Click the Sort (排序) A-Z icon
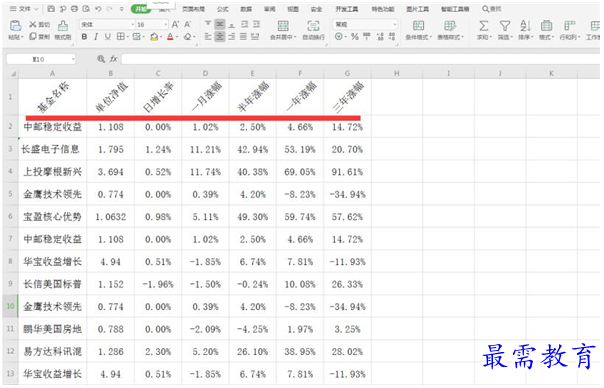This screenshot has height=388, width=604. [x=525, y=26]
